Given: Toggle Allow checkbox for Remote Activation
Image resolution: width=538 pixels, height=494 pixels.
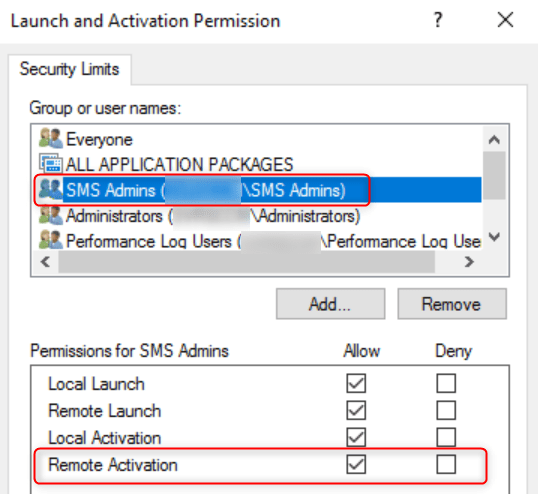Looking at the screenshot, I should [x=356, y=464].
